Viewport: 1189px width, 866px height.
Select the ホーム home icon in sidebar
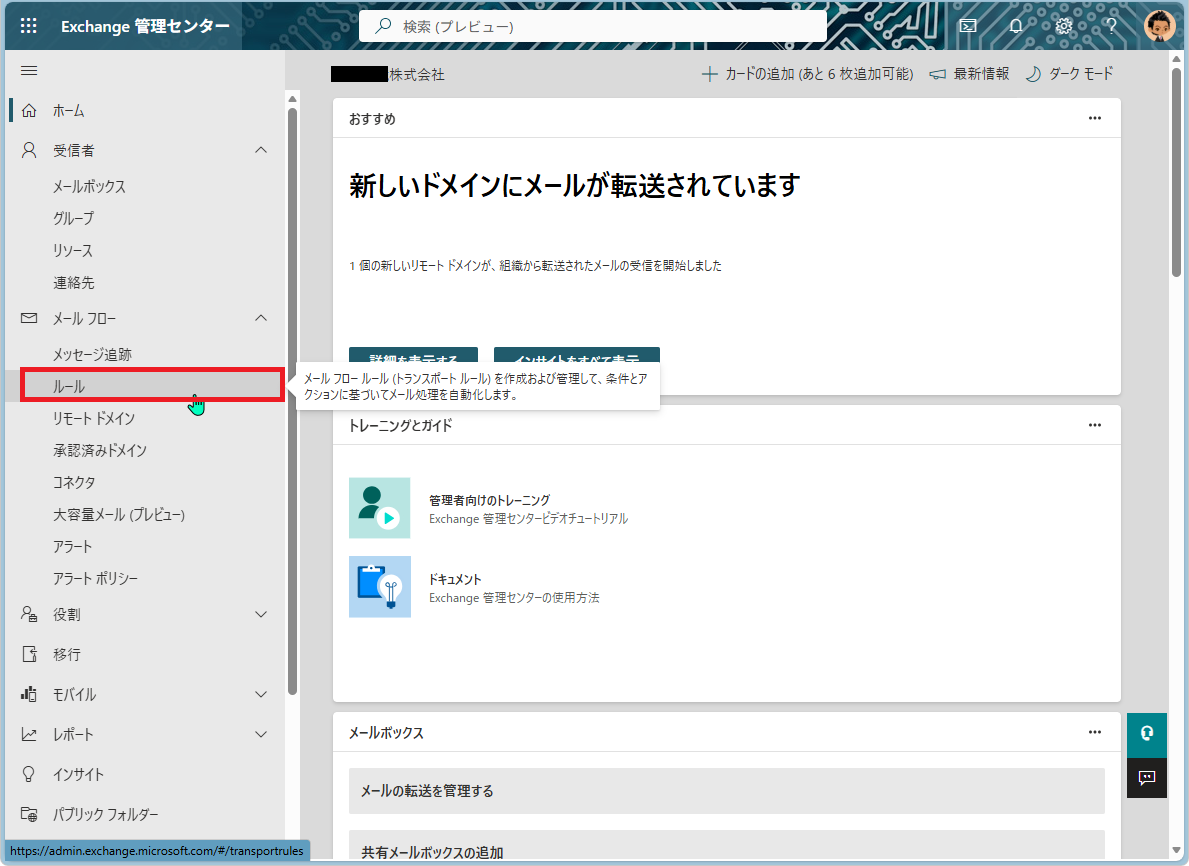30,109
